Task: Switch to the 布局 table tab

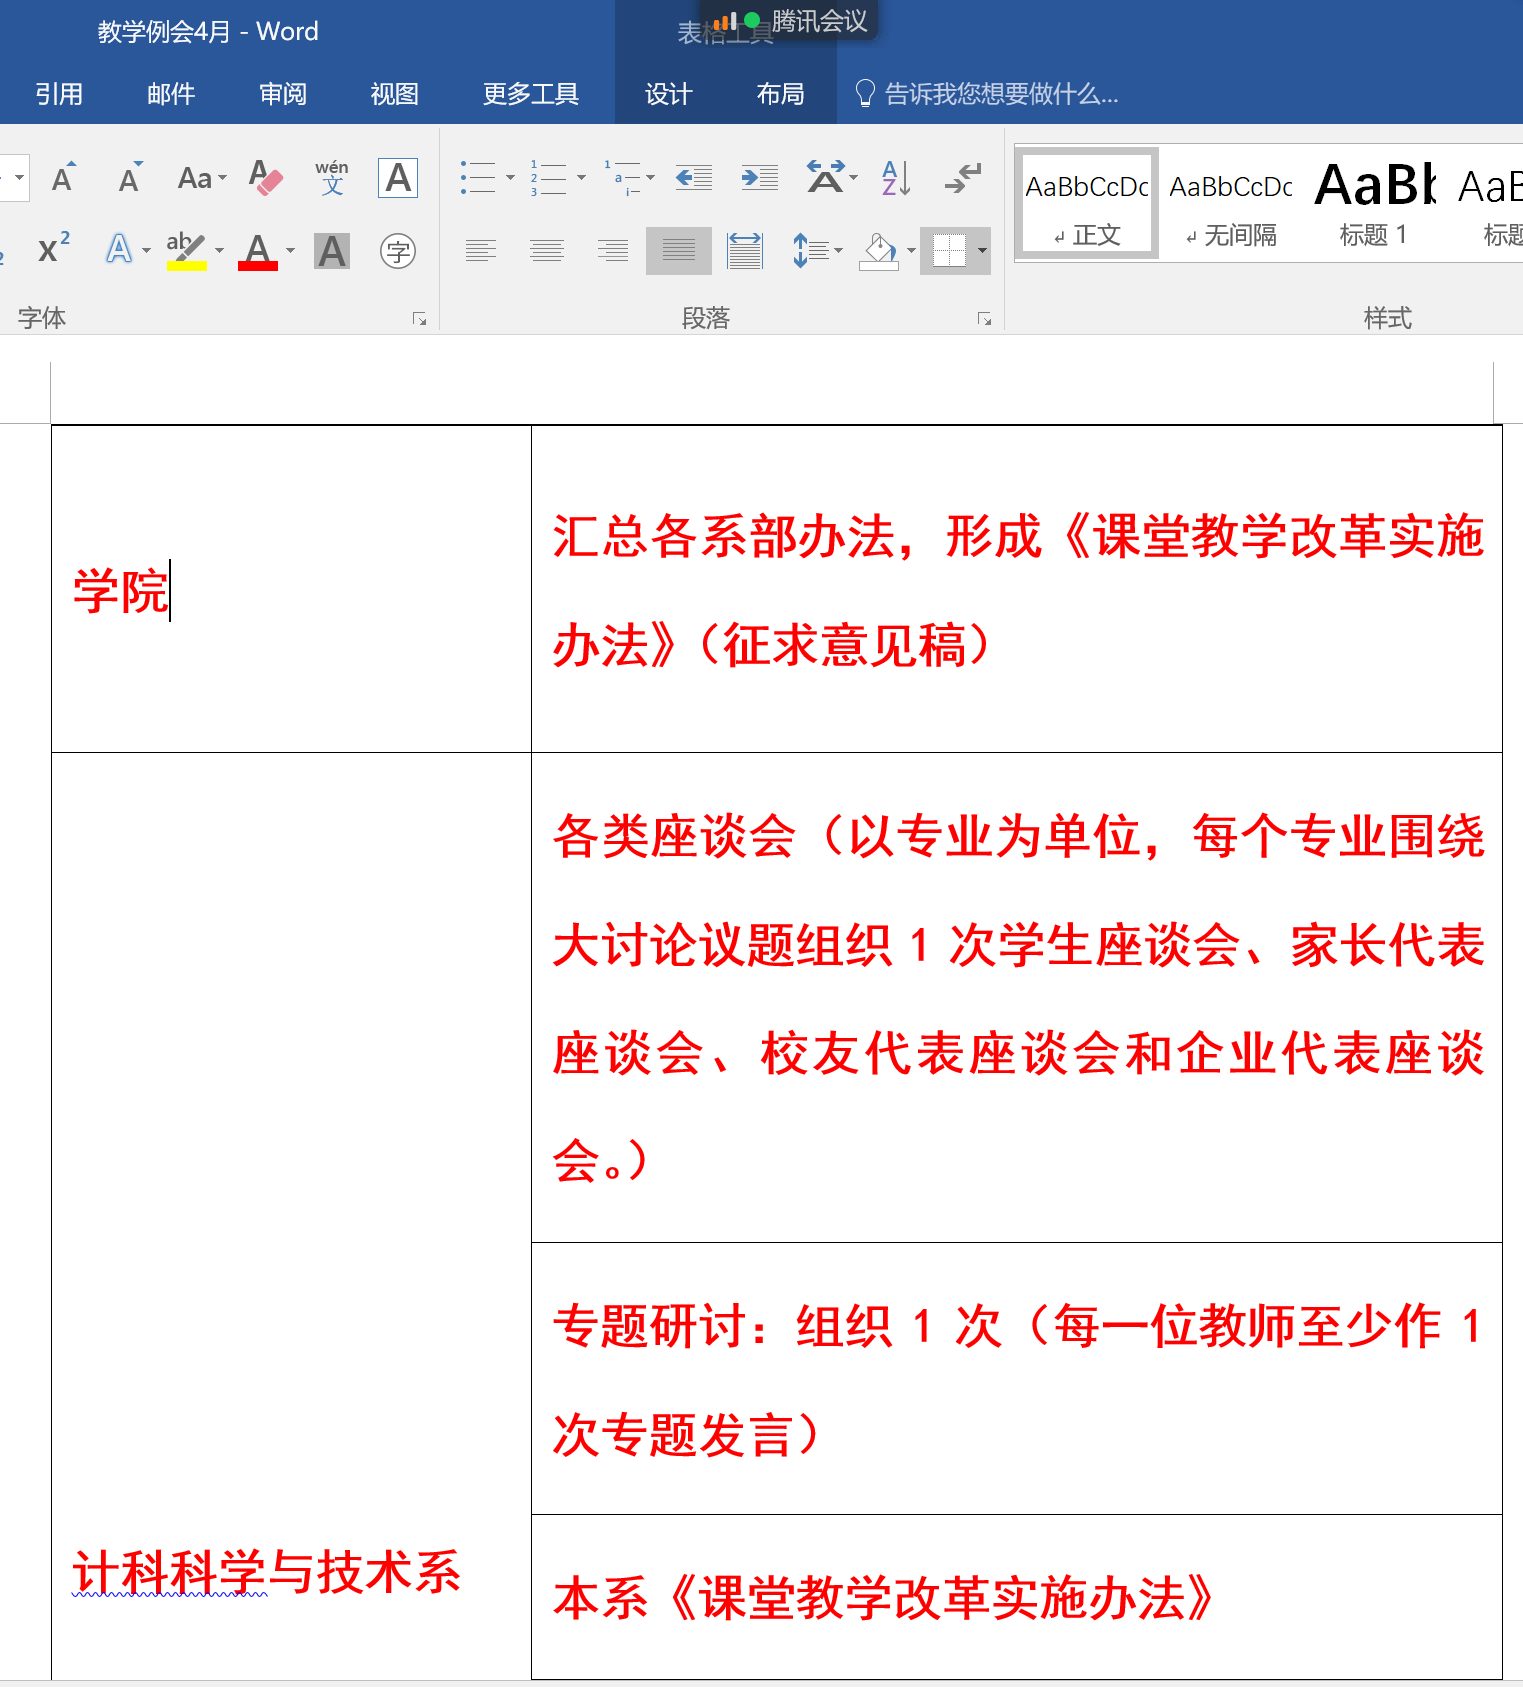Action: 780,94
